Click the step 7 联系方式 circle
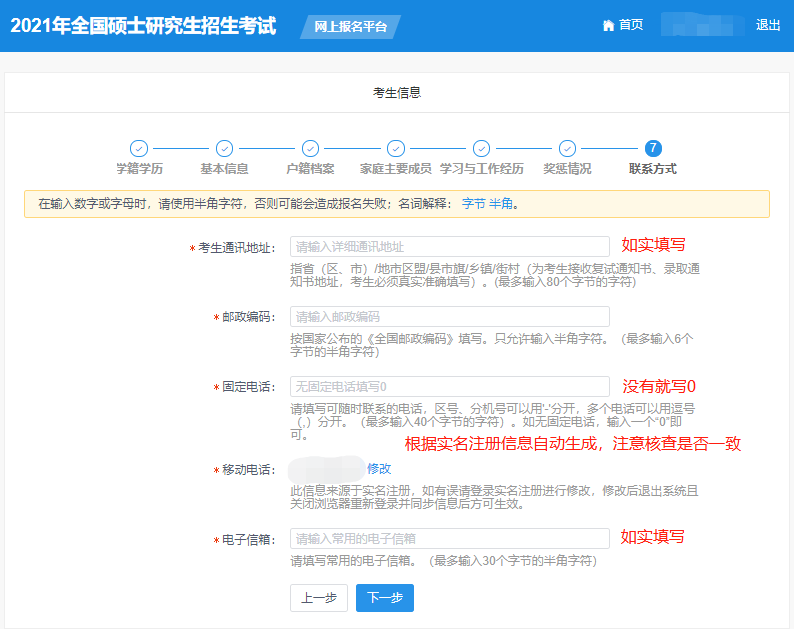Image resolution: width=794 pixels, height=629 pixels. pyautogui.click(x=653, y=148)
